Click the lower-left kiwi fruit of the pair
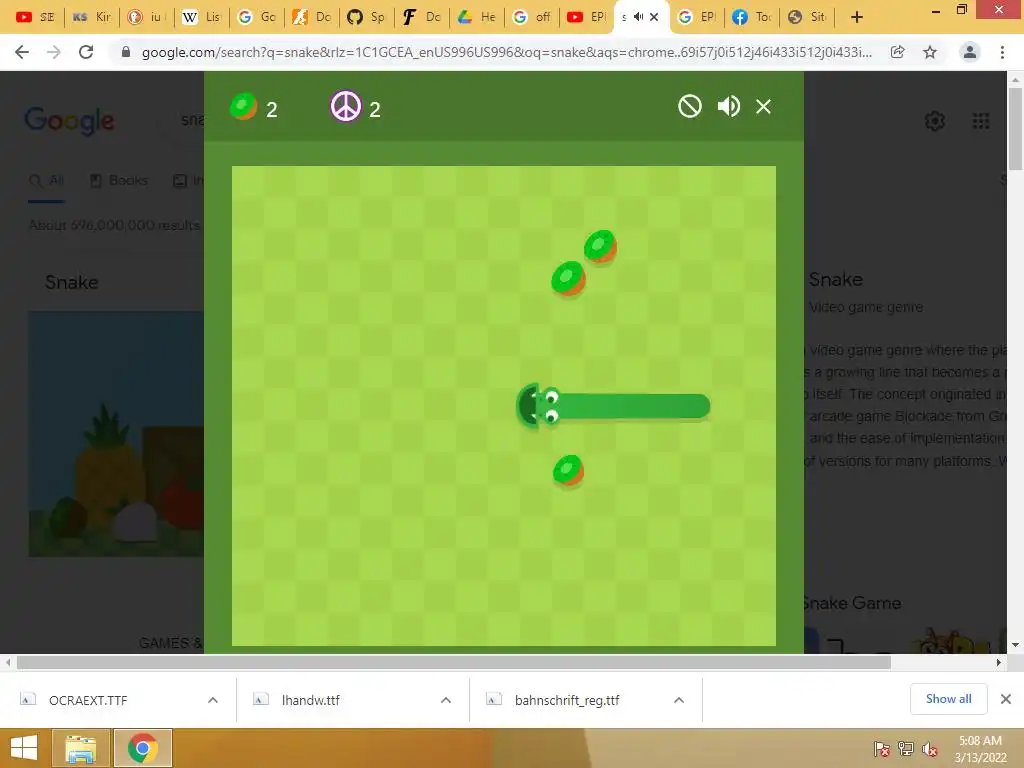1024x768 pixels. point(568,279)
